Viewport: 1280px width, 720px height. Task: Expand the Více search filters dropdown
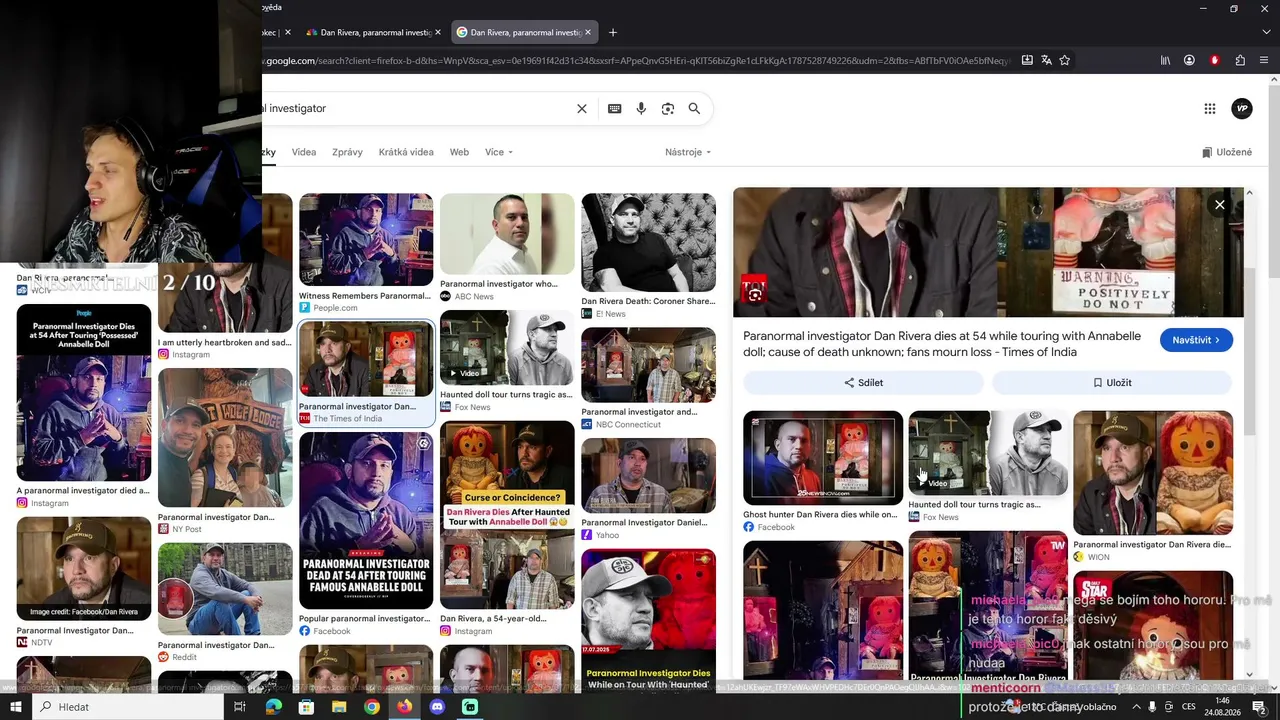[x=499, y=152]
